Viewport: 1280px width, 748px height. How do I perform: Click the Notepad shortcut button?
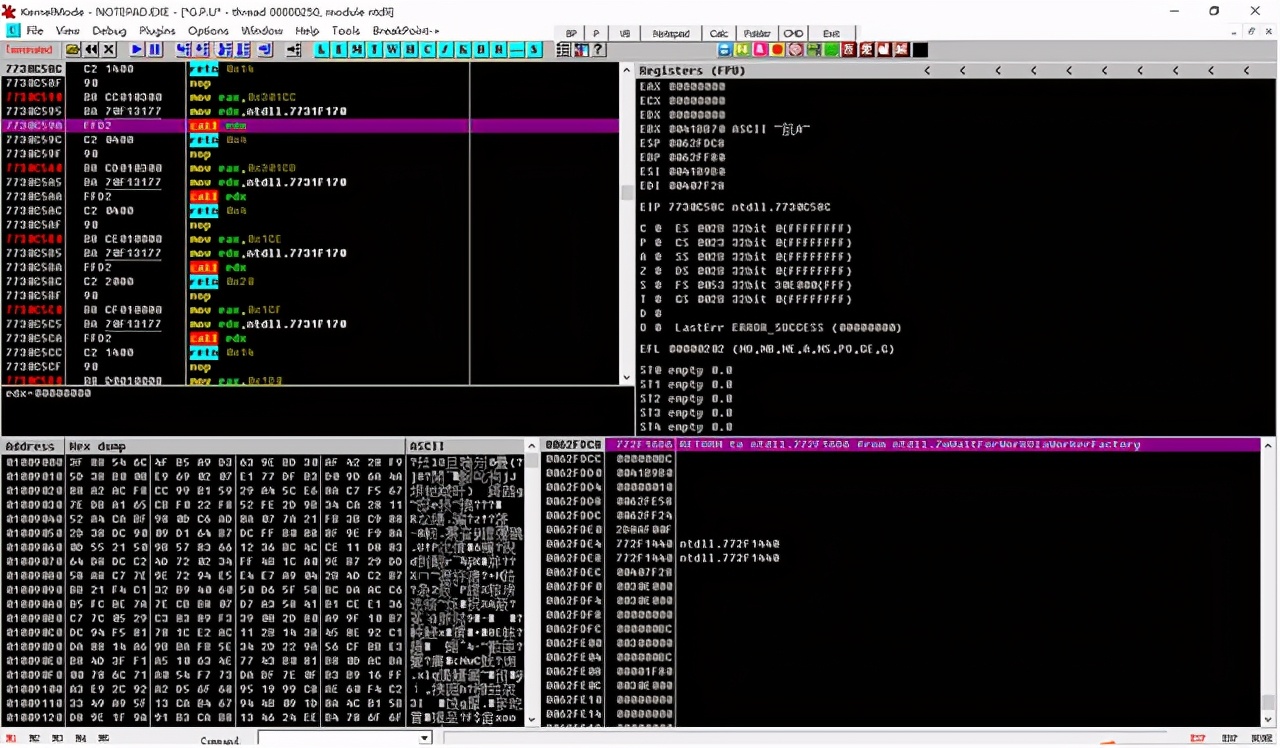tap(670, 33)
